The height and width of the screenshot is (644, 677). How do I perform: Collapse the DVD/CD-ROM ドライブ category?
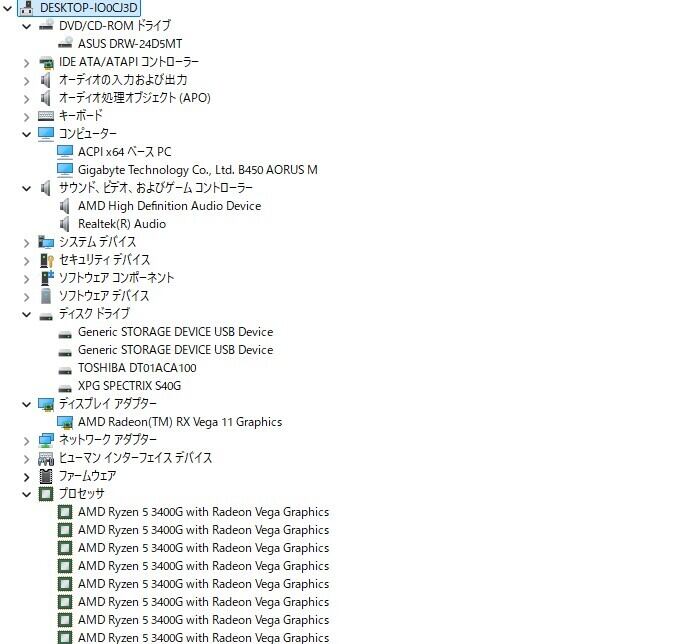(x=27, y=26)
